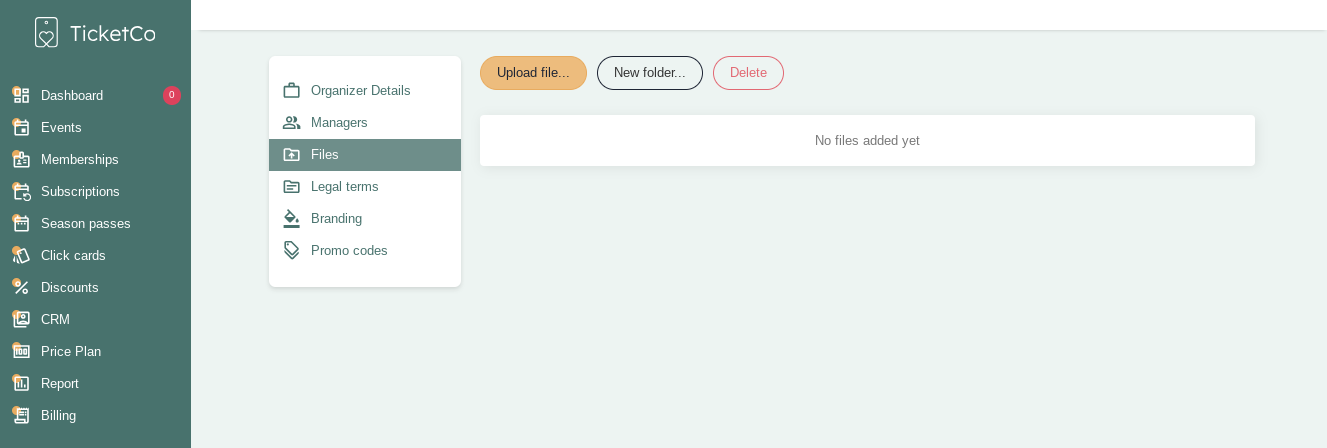Click the Dashboard sidebar icon

pos(21,95)
